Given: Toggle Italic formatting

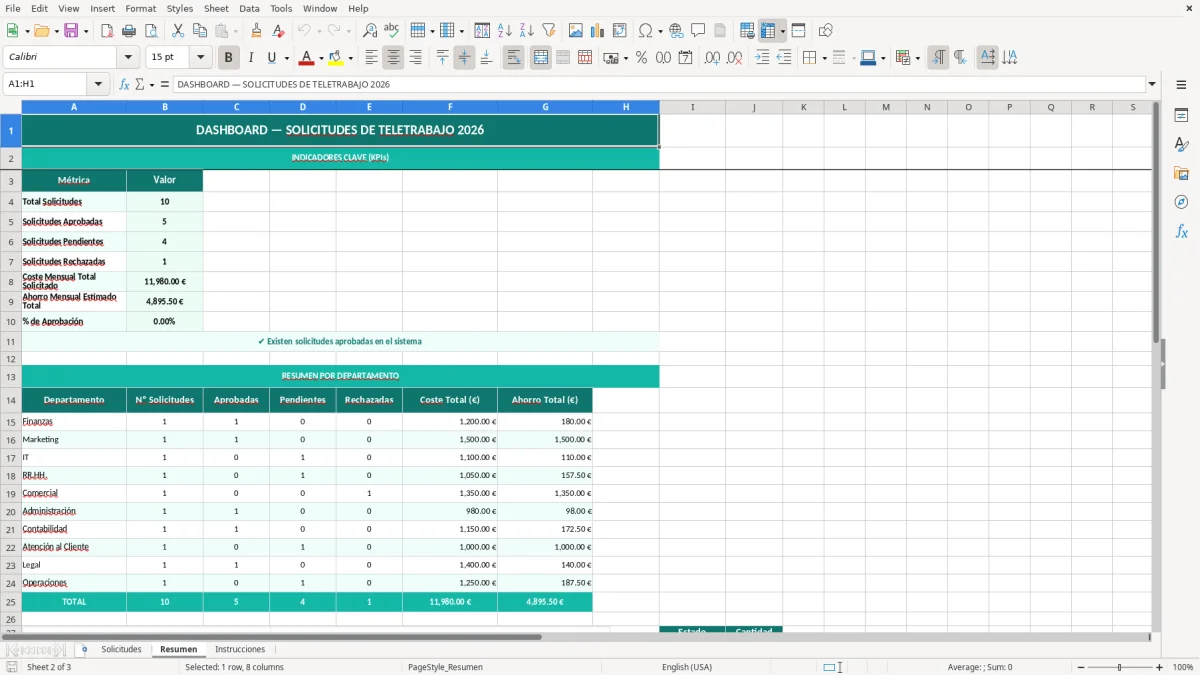Looking at the screenshot, I should (x=251, y=58).
